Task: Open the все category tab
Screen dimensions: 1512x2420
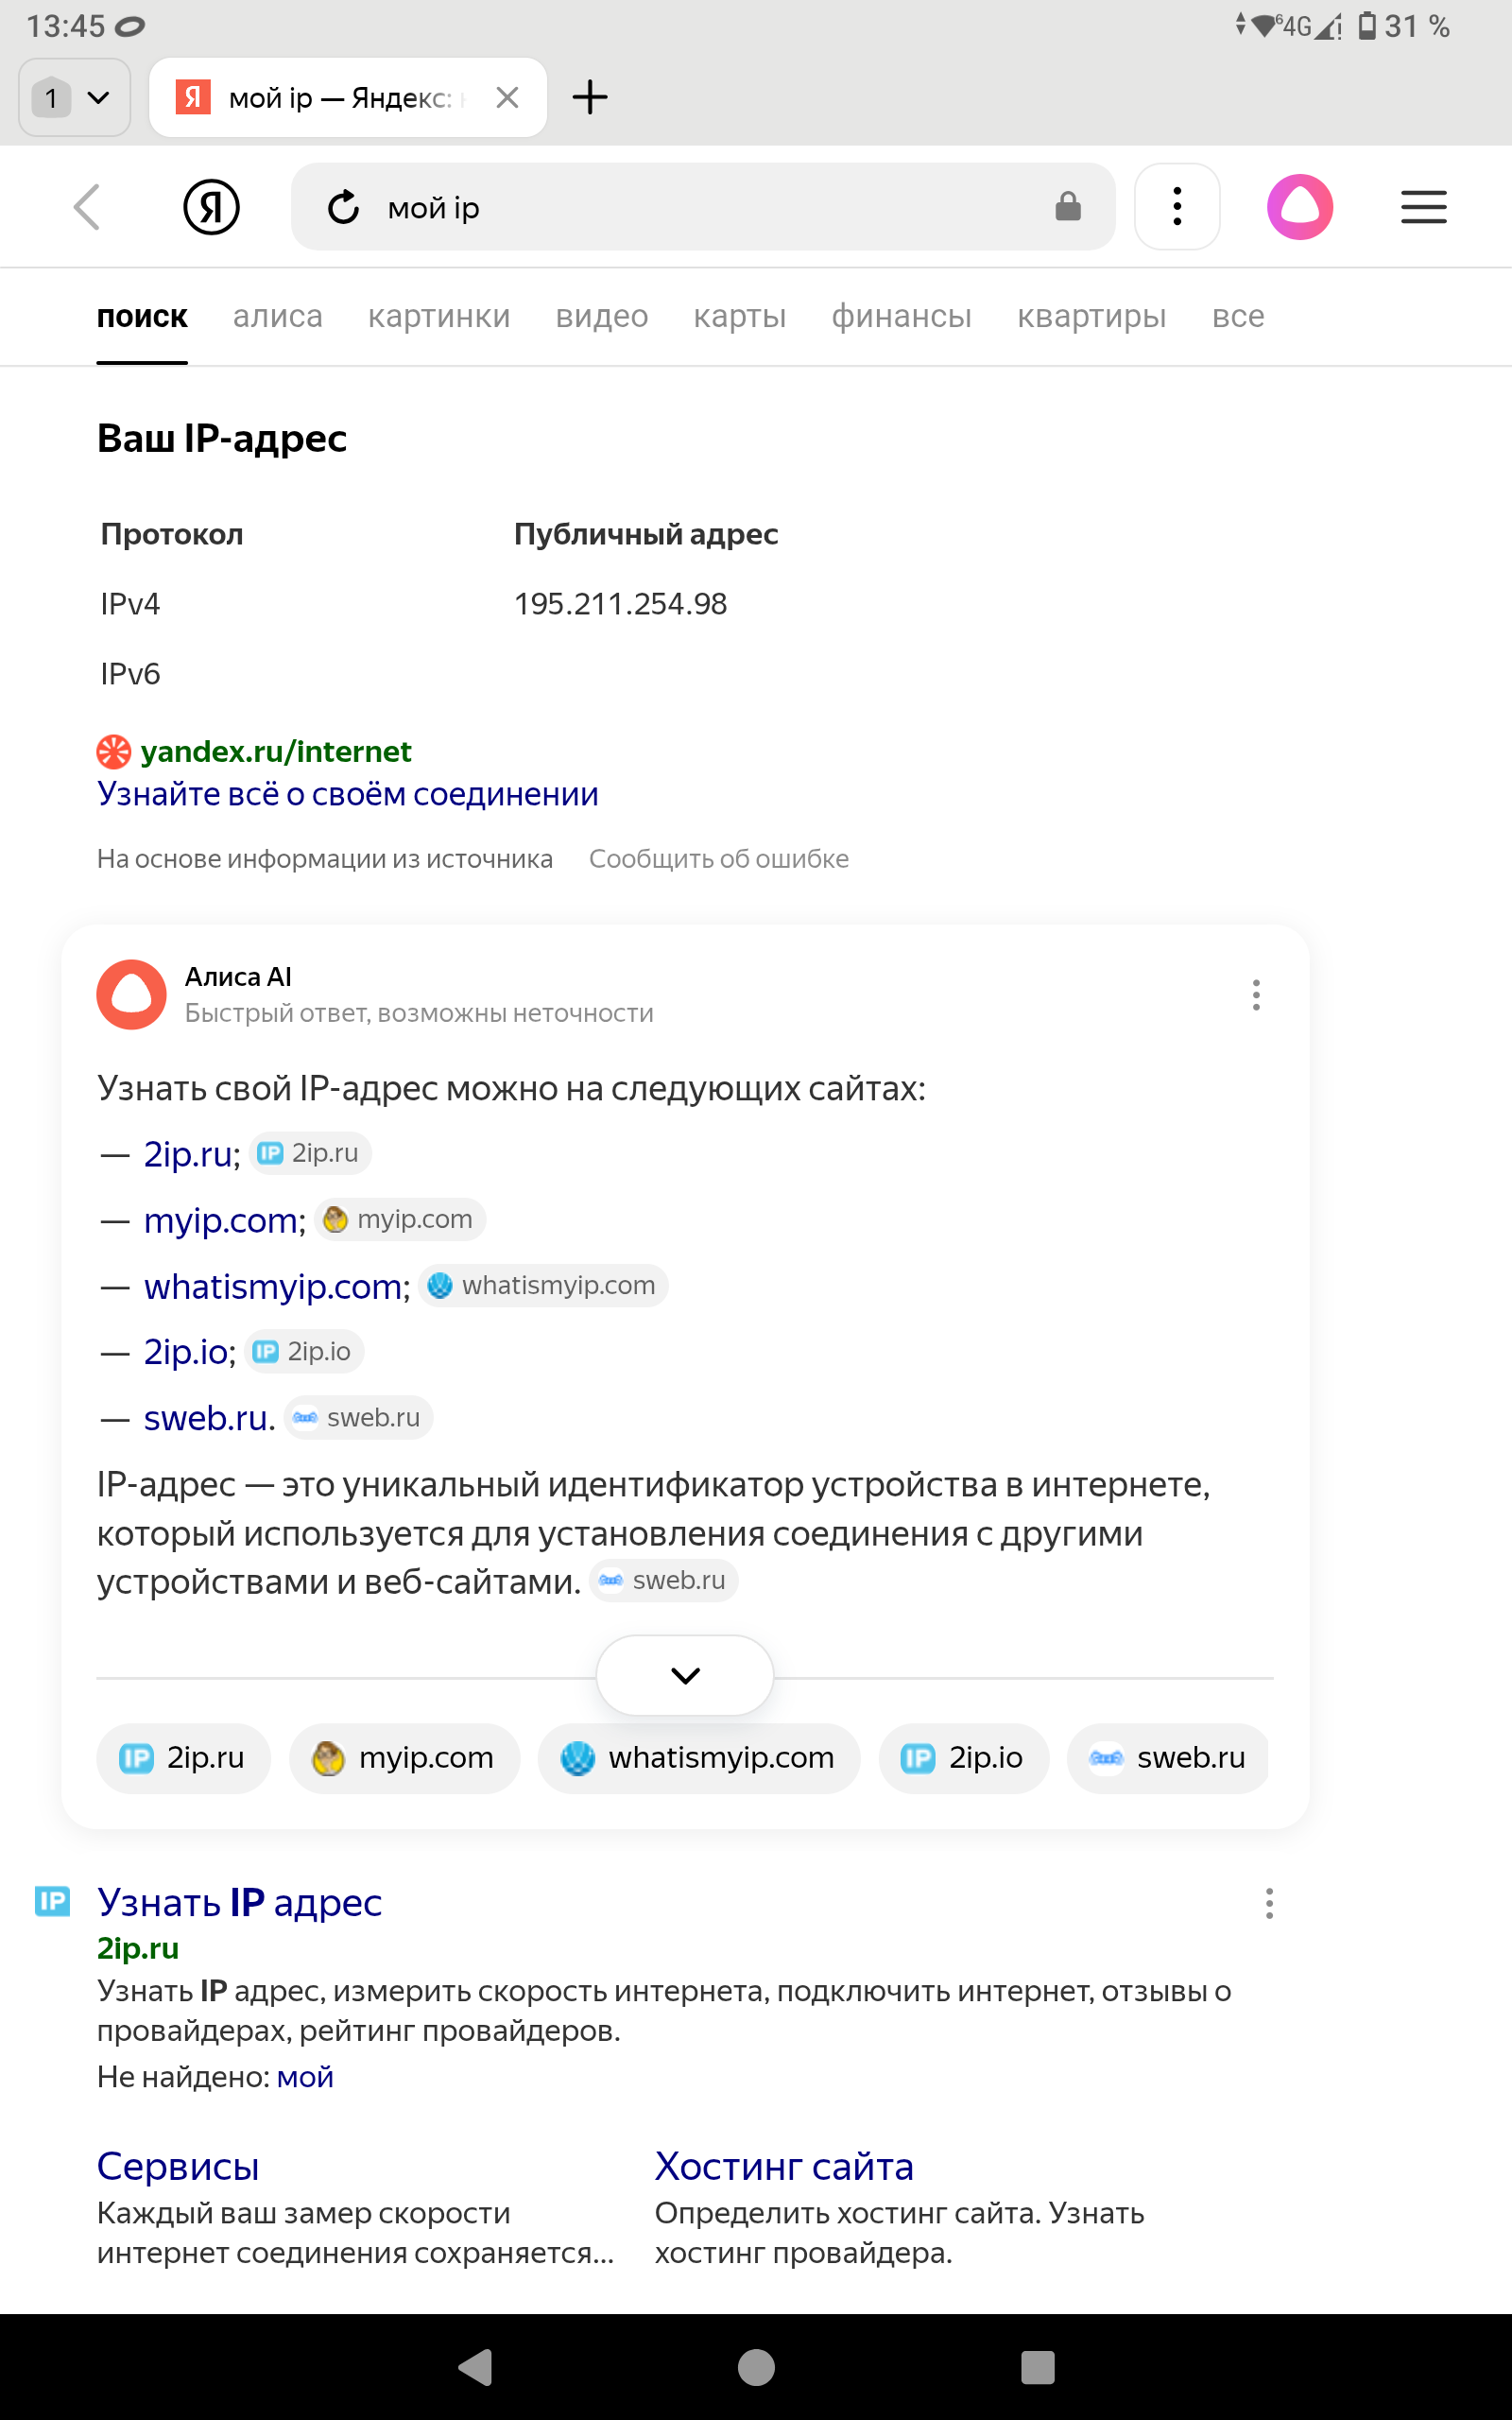Action: pyautogui.click(x=1238, y=316)
